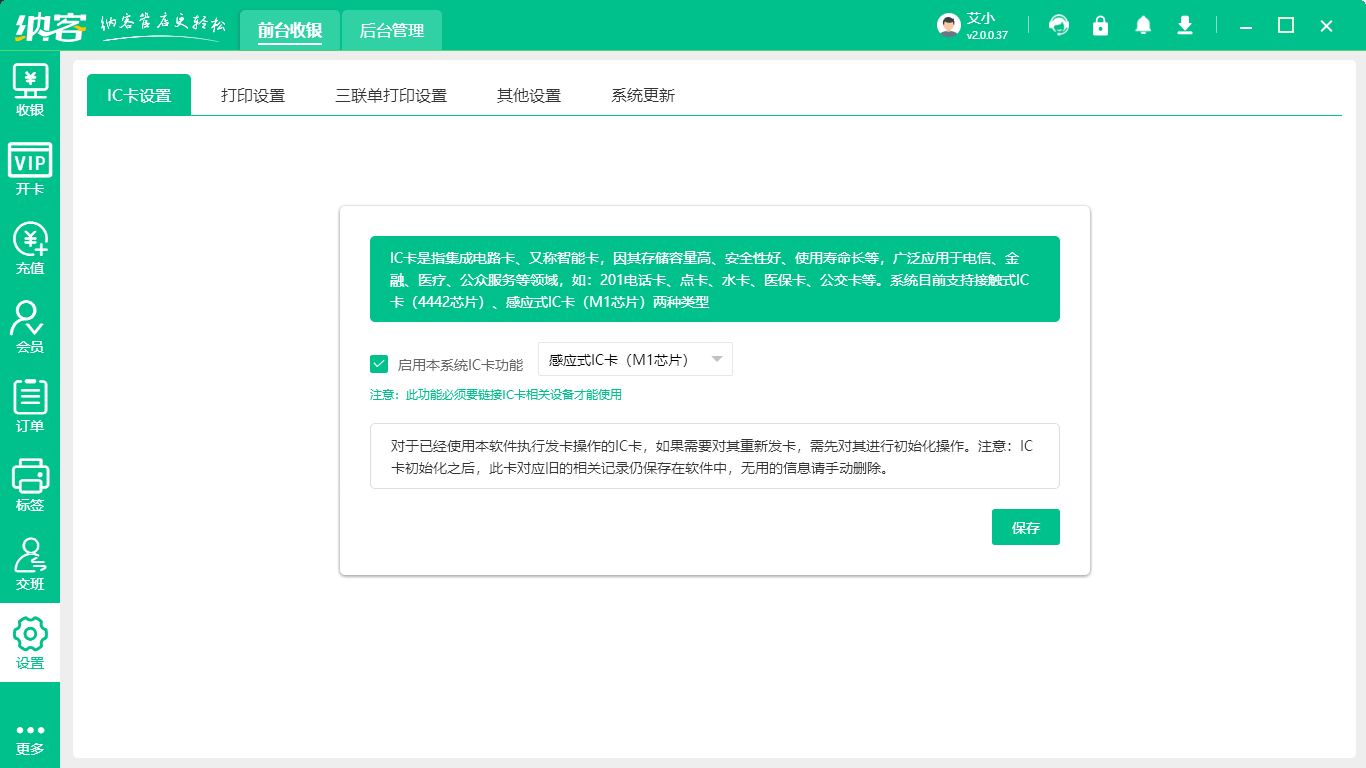
Task: Click the lock screen icon
Action: [1101, 25]
